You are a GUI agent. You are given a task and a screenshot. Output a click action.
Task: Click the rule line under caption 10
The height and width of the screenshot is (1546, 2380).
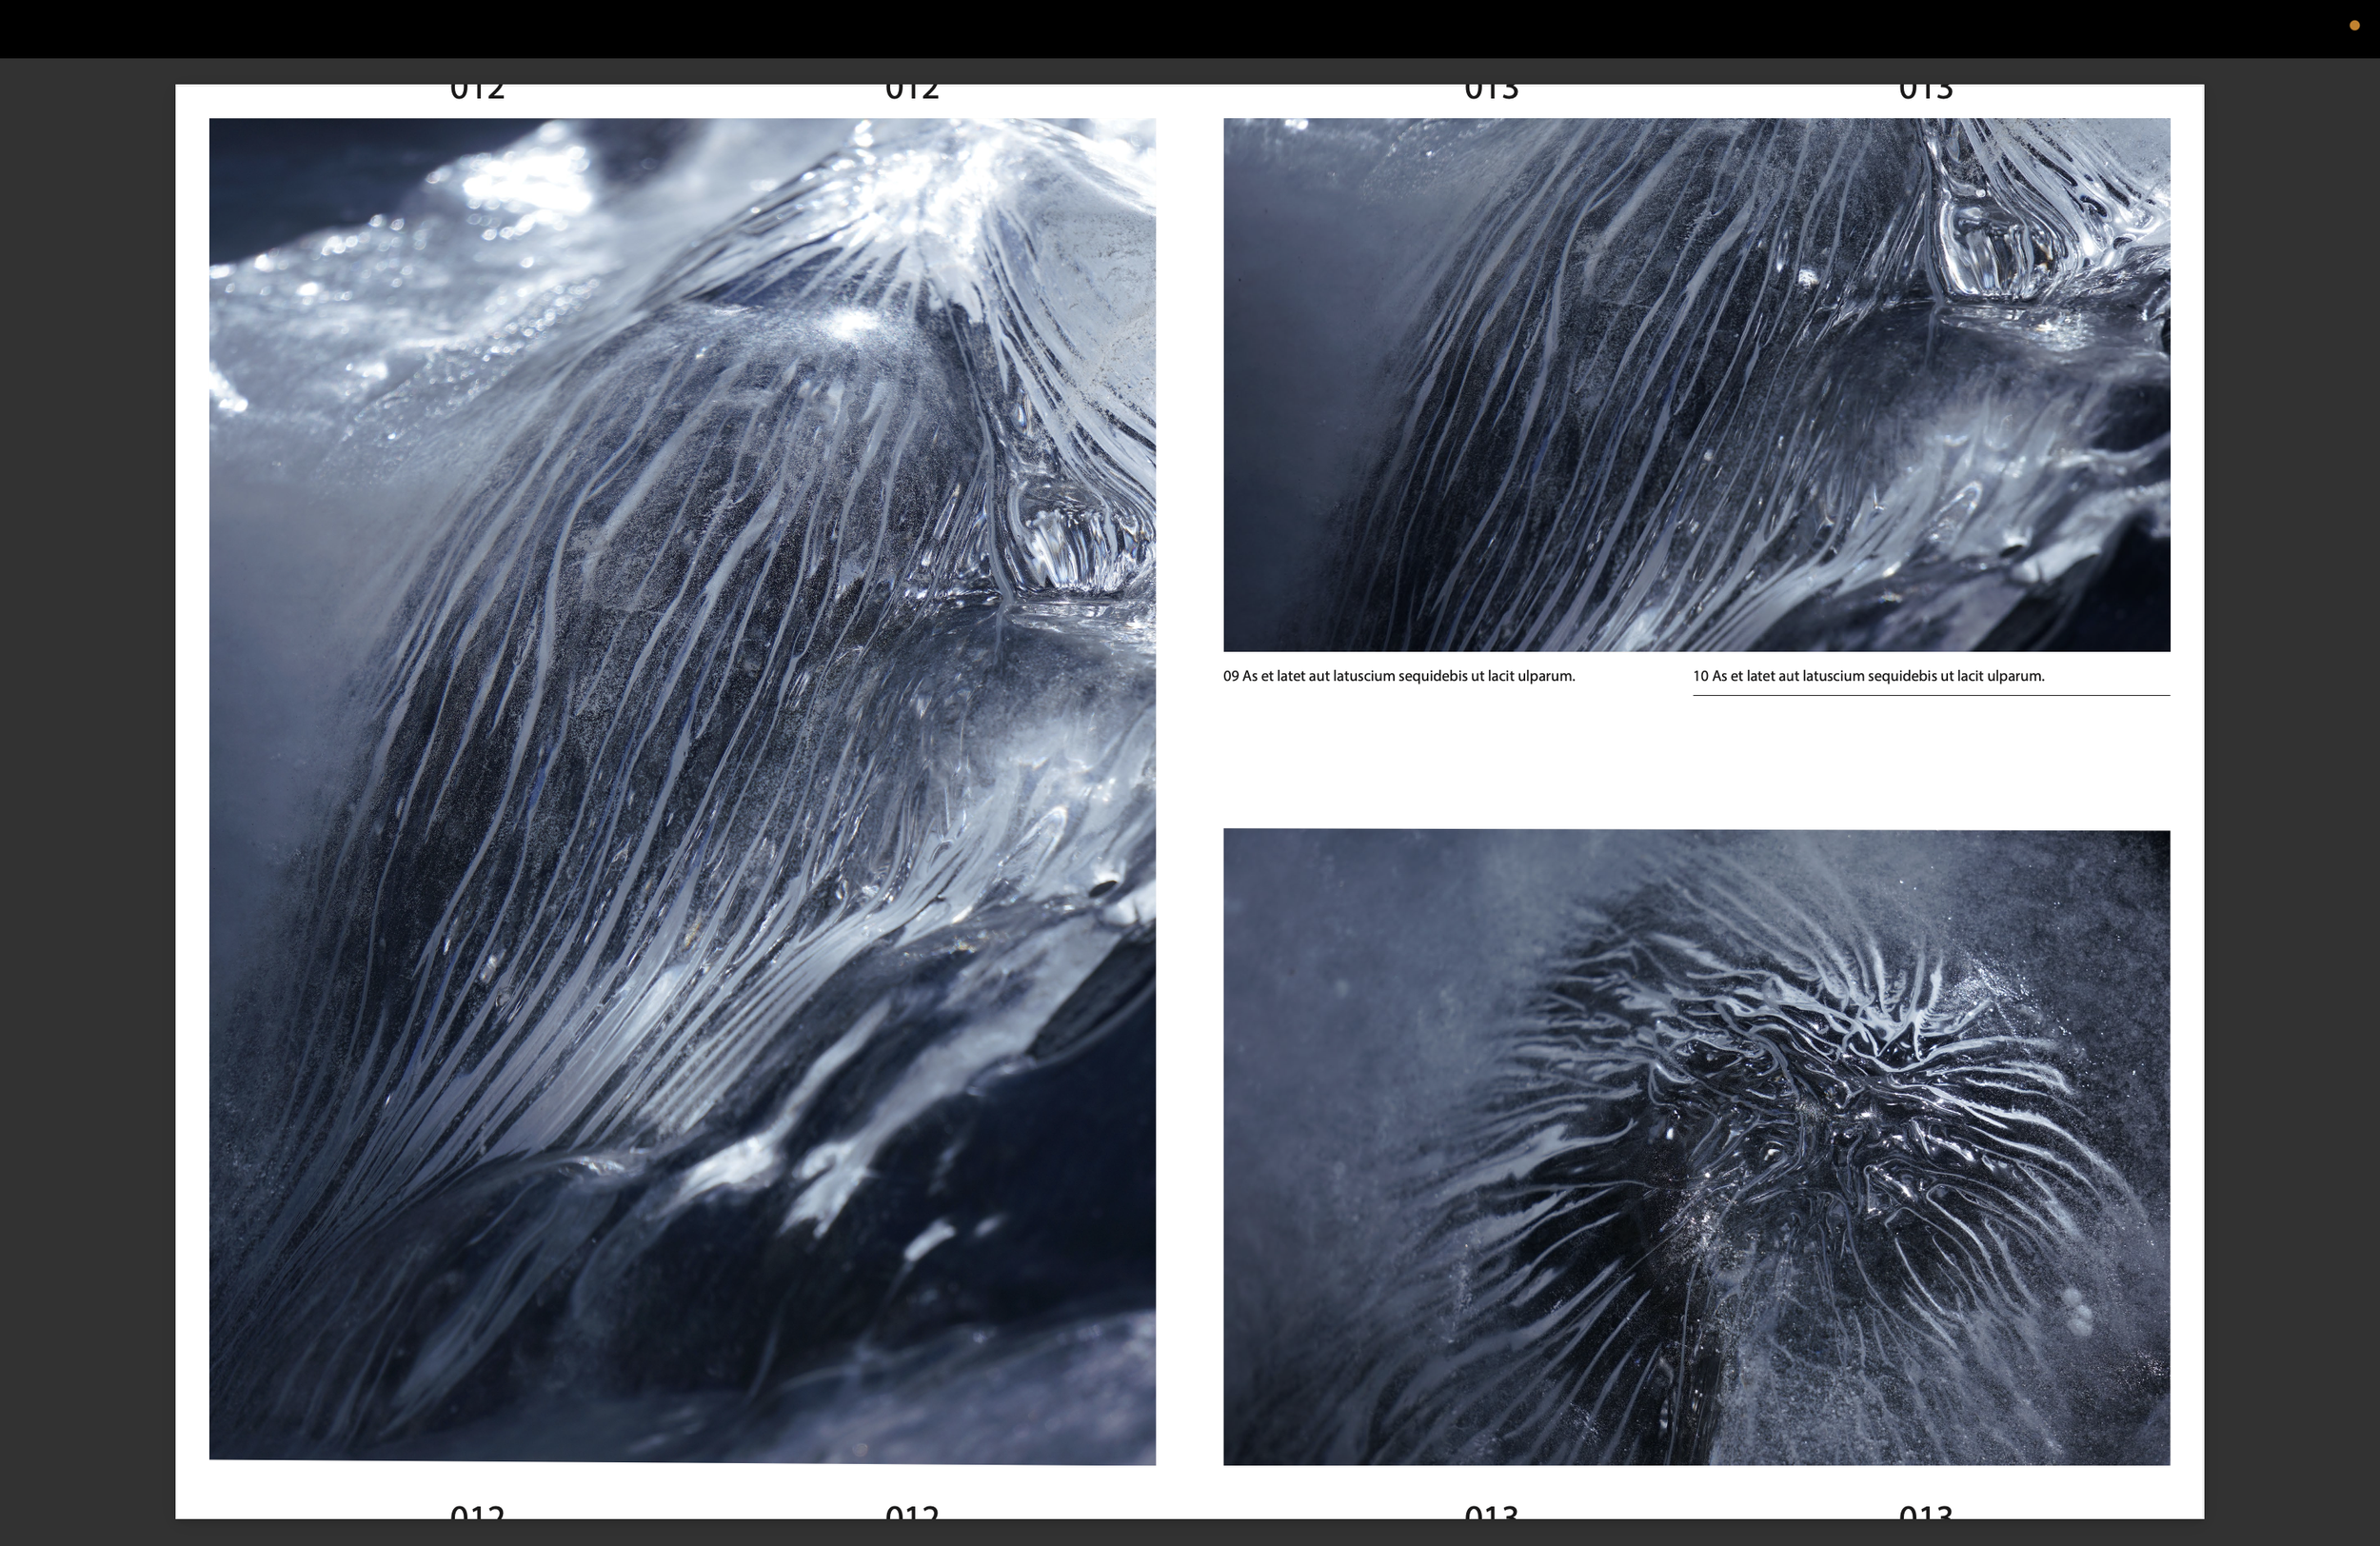[1930, 695]
